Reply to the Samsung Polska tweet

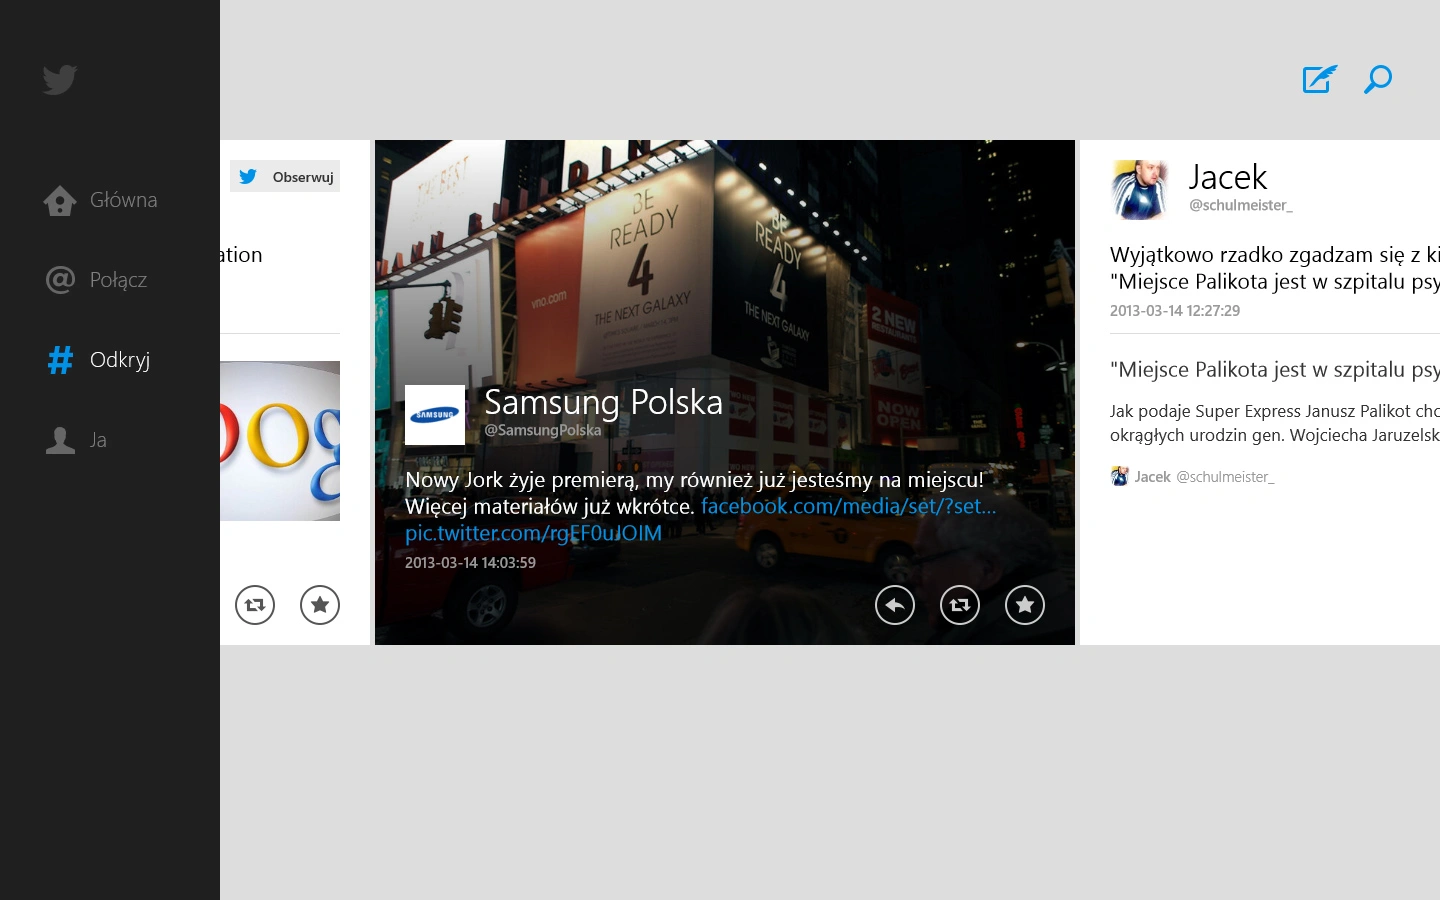point(895,605)
